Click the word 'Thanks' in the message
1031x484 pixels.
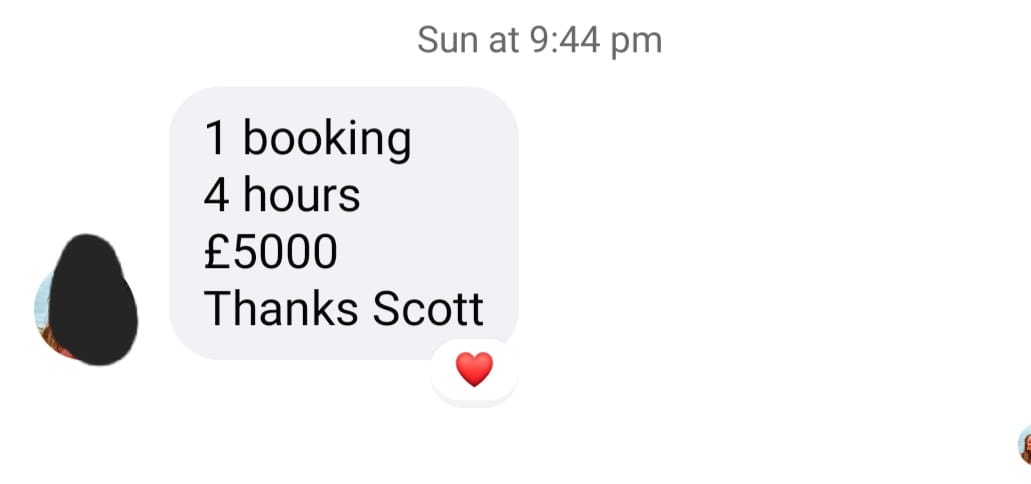(x=281, y=309)
